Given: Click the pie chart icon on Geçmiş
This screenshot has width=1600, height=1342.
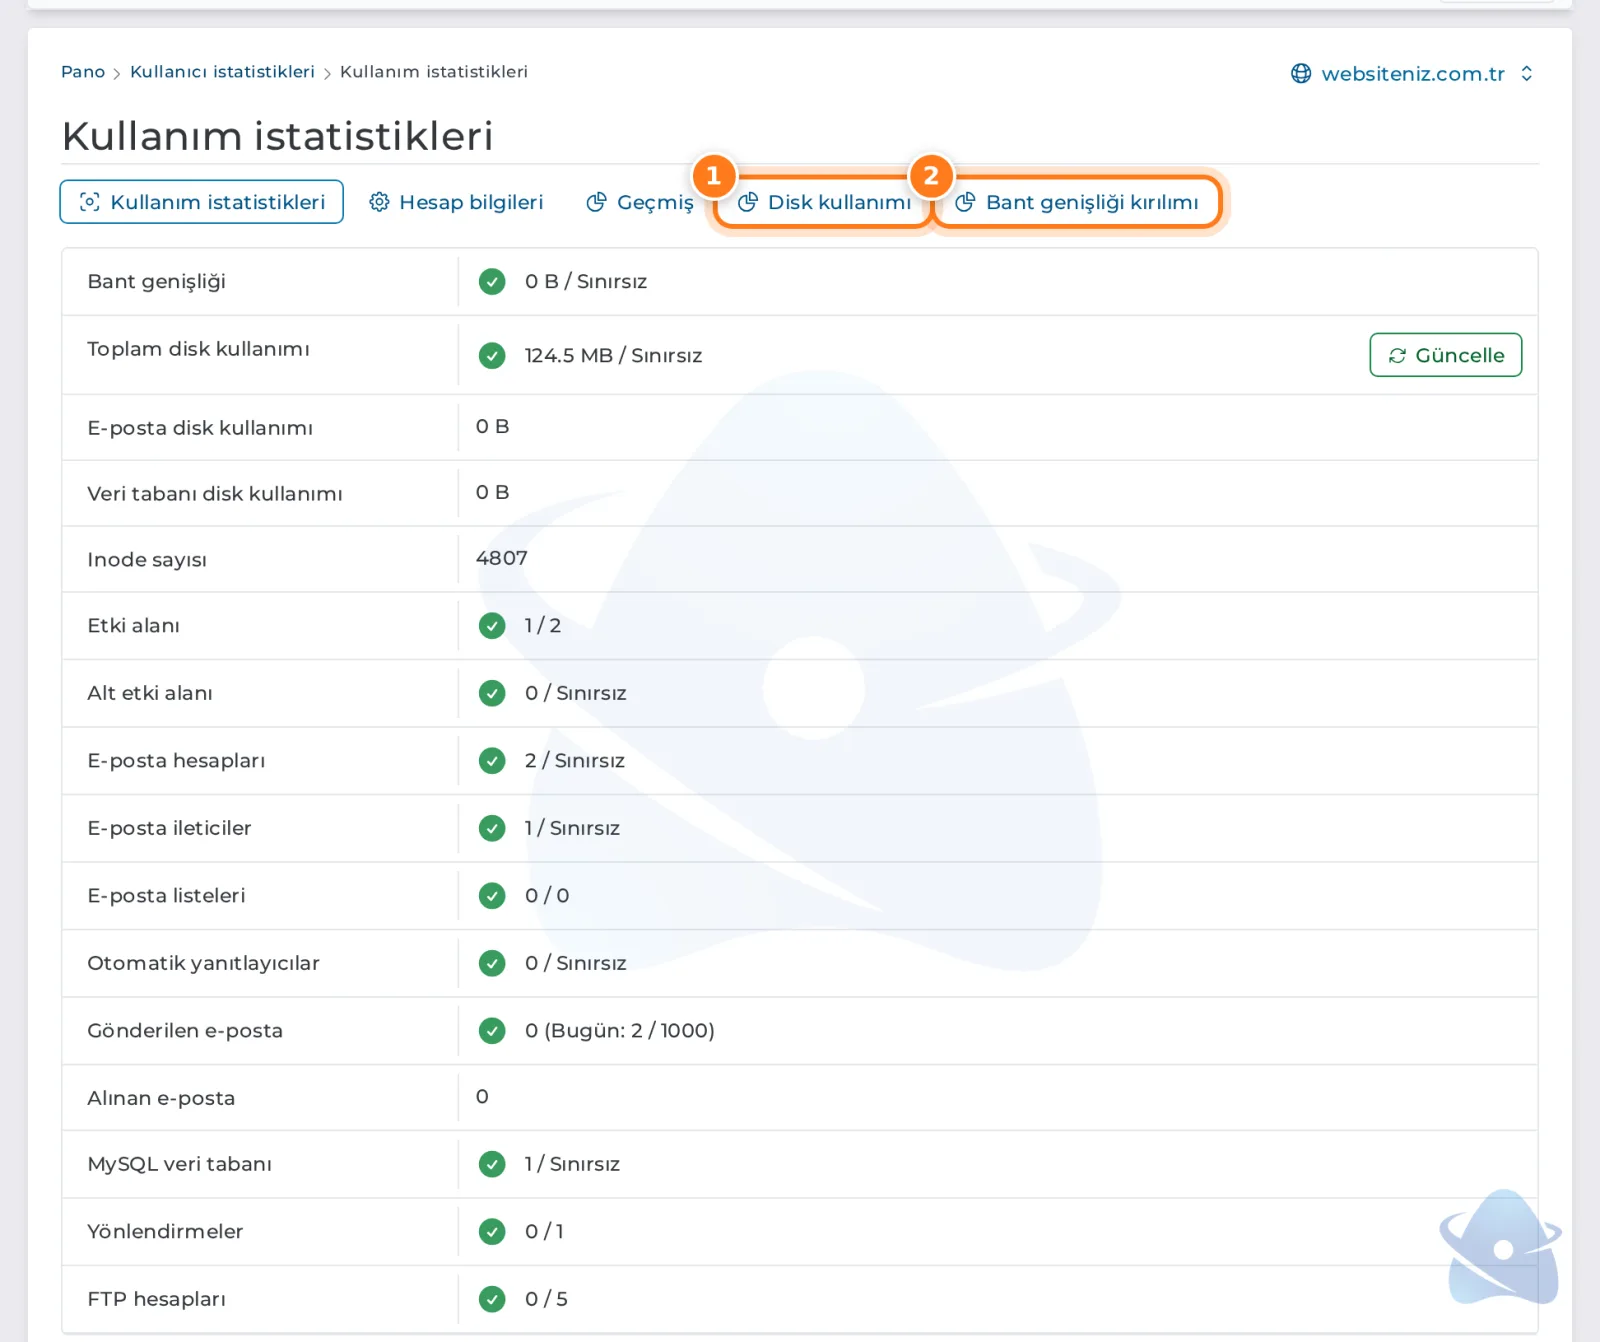Looking at the screenshot, I should point(596,202).
